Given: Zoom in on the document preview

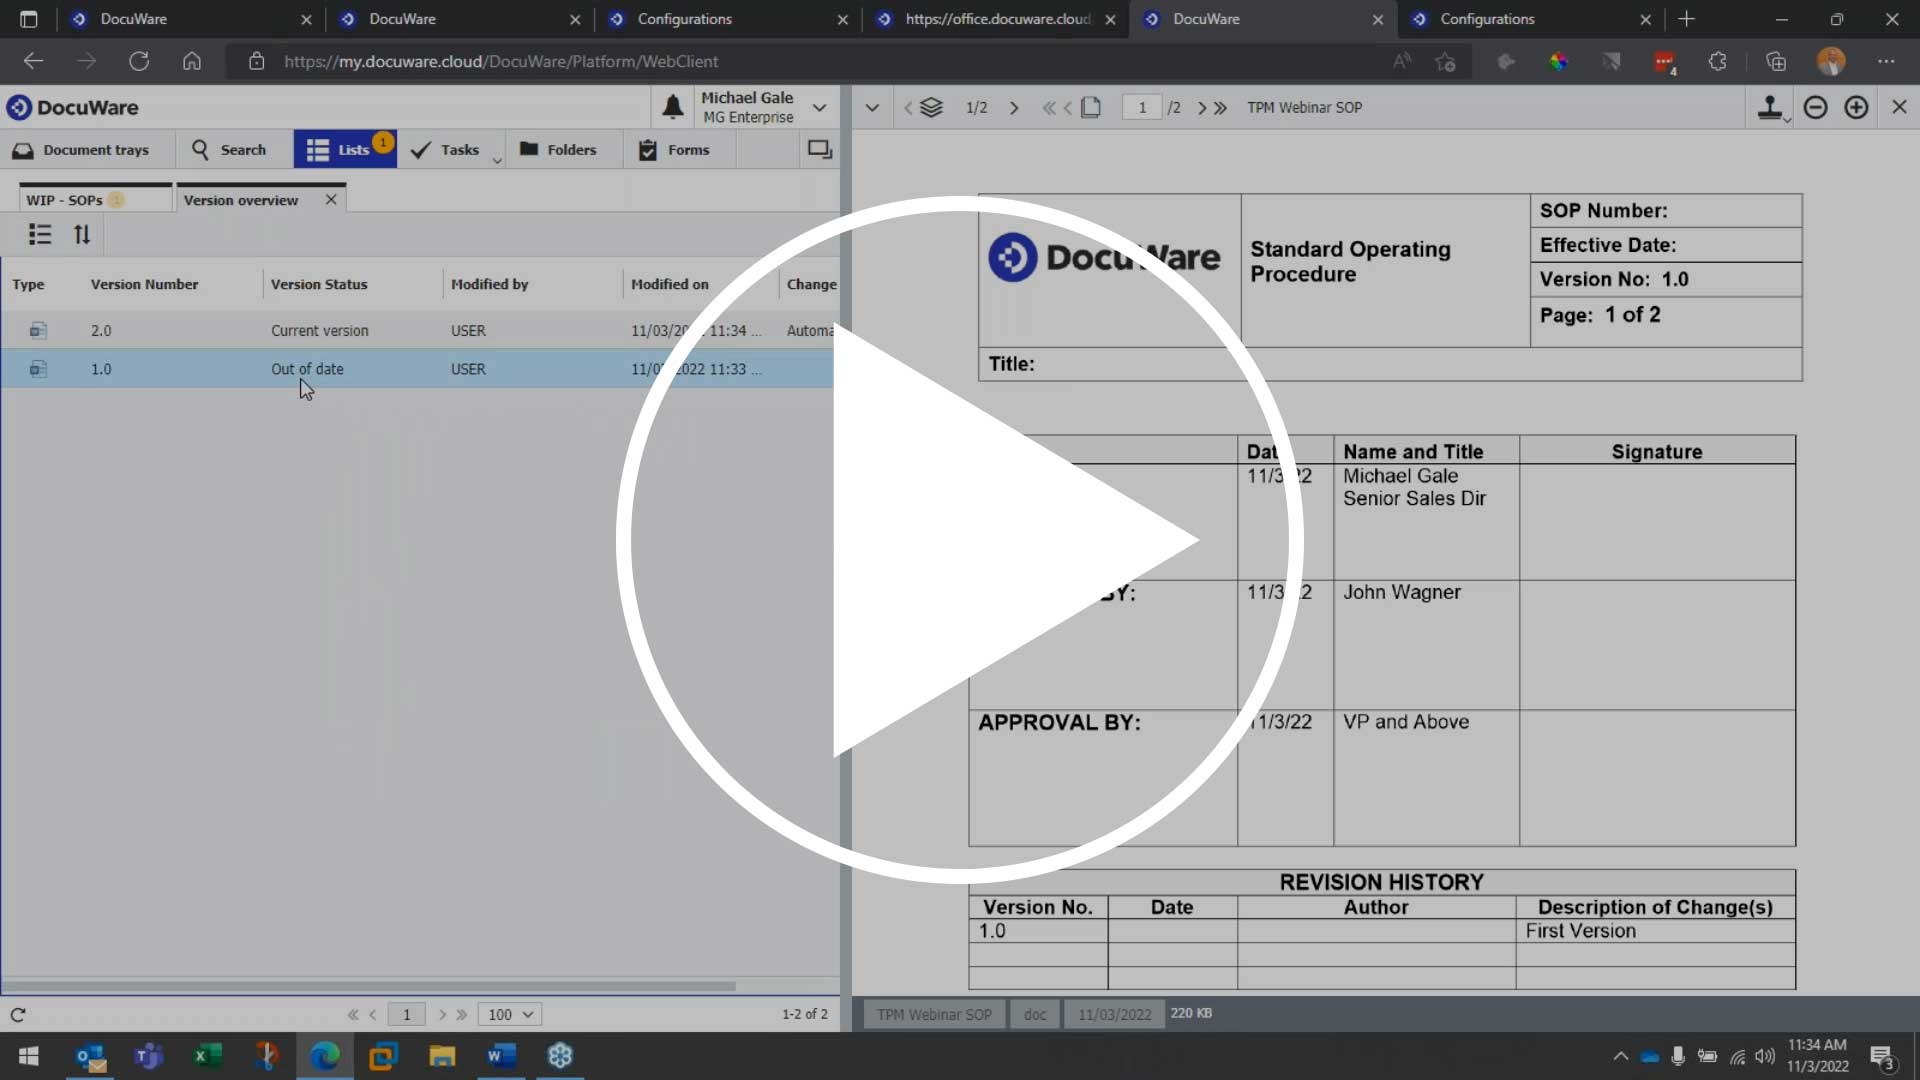Looking at the screenshot, I should [x=1856, y=107].
